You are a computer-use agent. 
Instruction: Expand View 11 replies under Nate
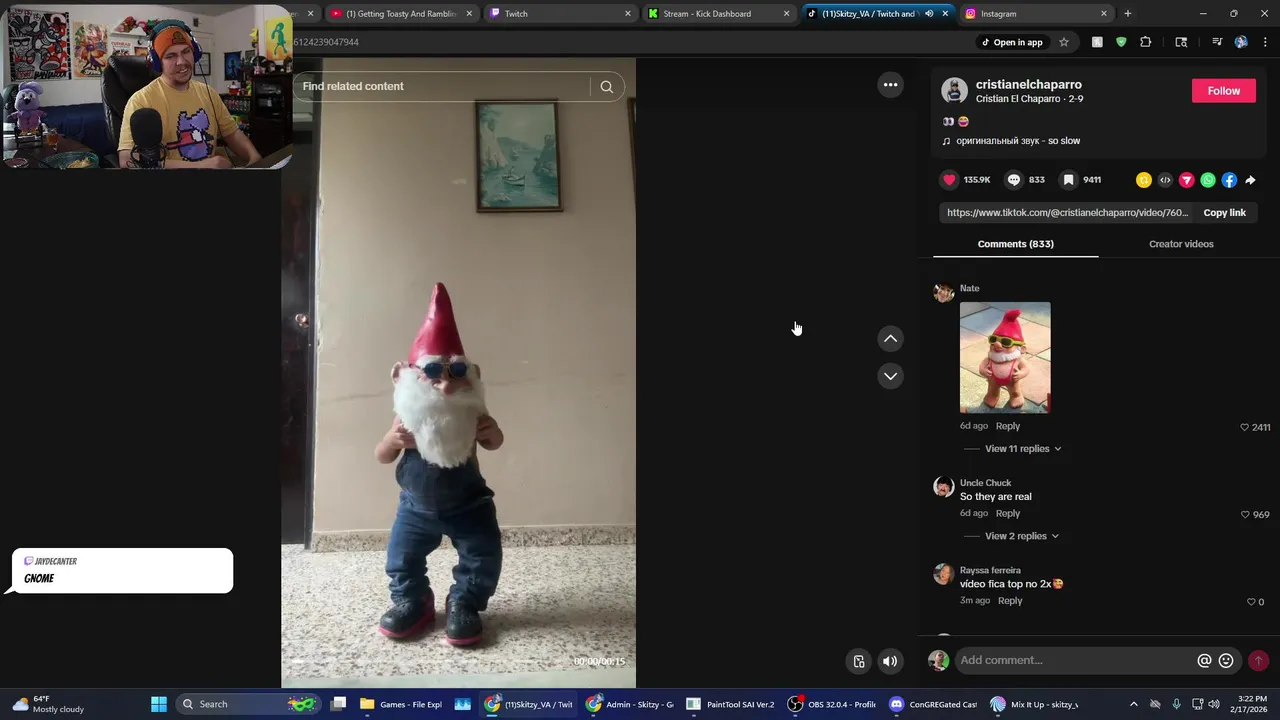[x=1023, y=449]
